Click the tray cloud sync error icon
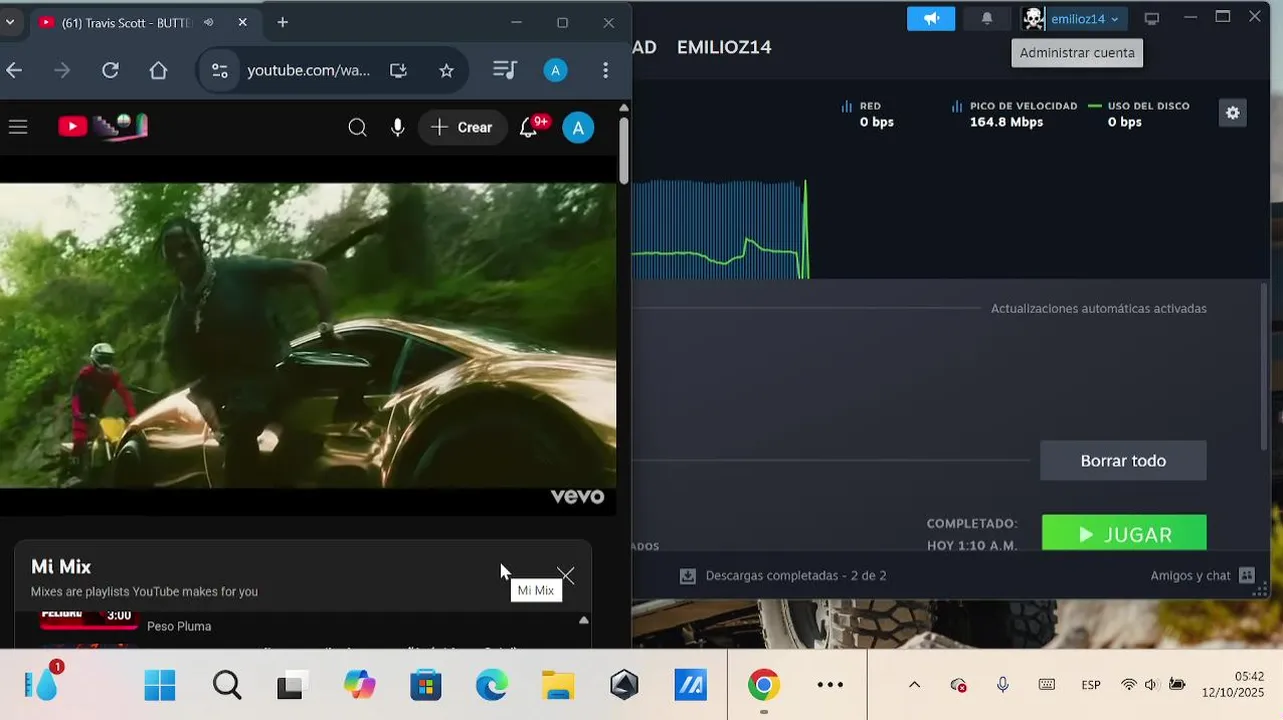This screenshot has width=1283, height=720. [x=958, y=685]
